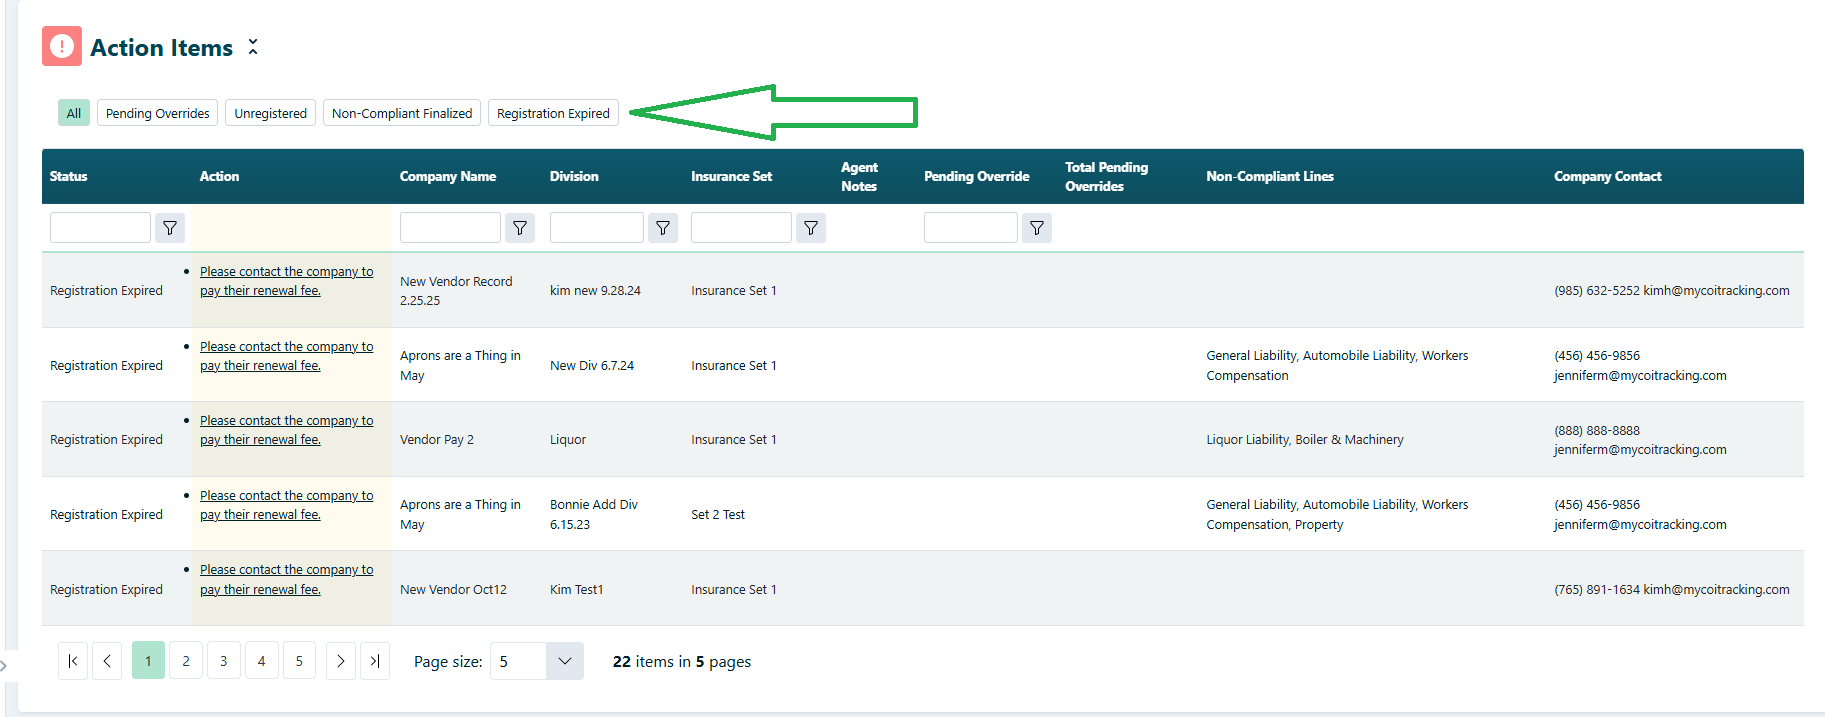Open the Page size dropdown arrow
The height and width of the screenshot is (717, 1825).
(x=564, y=661)
